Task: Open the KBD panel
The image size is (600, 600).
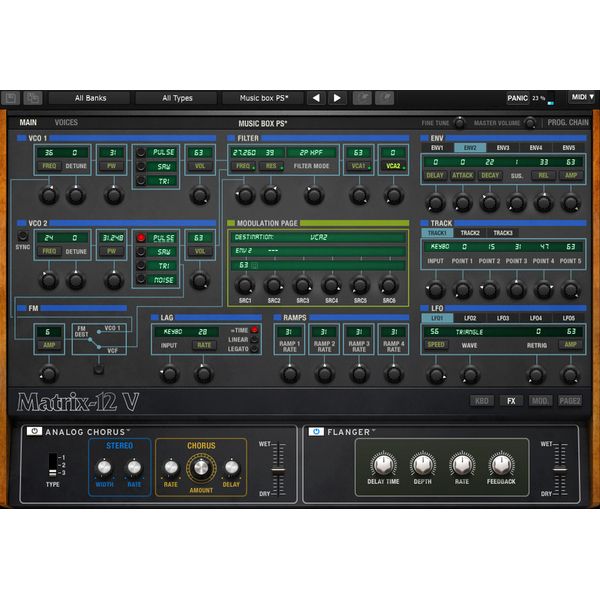Action: (481, 401)
